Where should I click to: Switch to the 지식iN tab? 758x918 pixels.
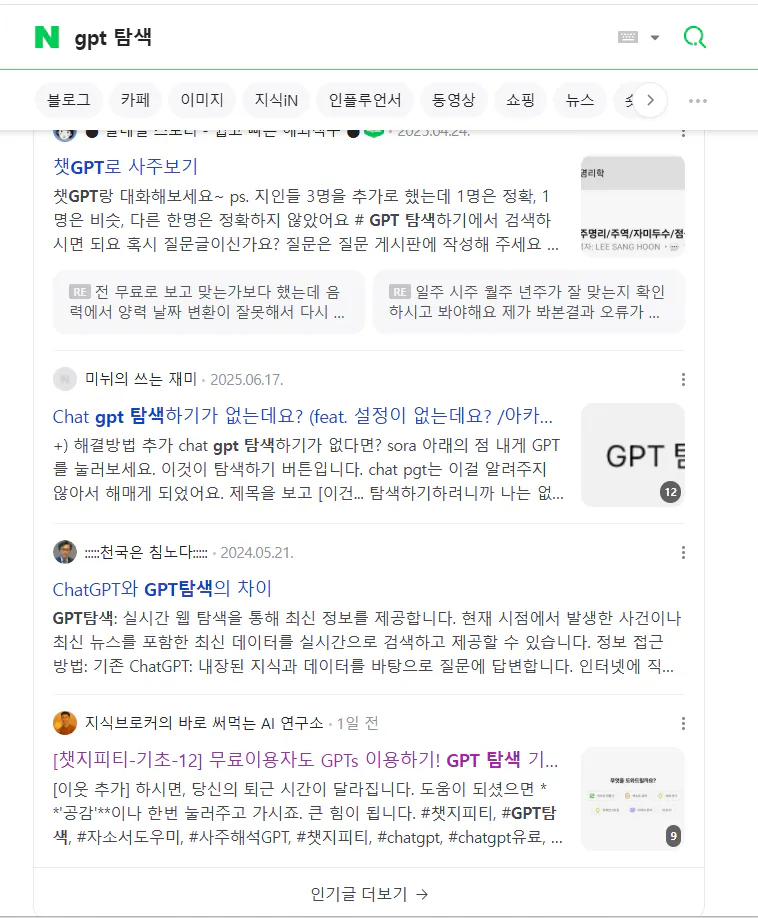click(x=276, y=101)
